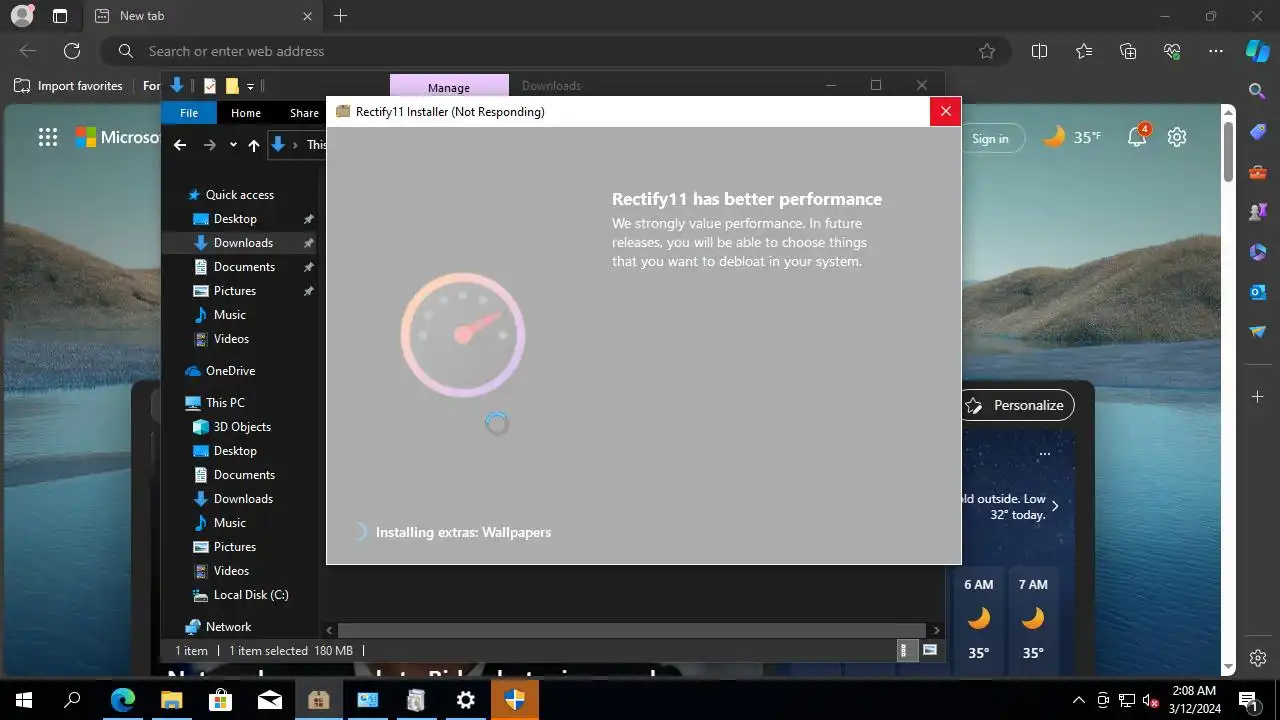Select This PC in Explorer tree
1280x720 pixels.
coord(225,403)
